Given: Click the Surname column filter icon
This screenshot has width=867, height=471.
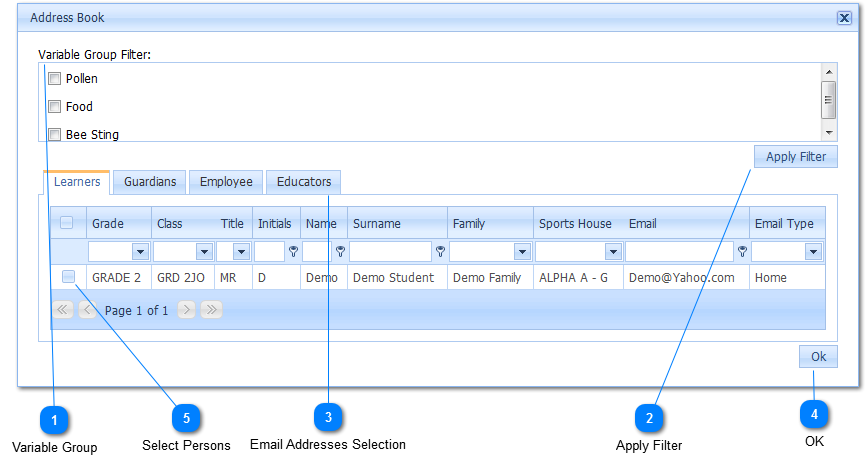Looking at the screenshot, I should (440, 252).
